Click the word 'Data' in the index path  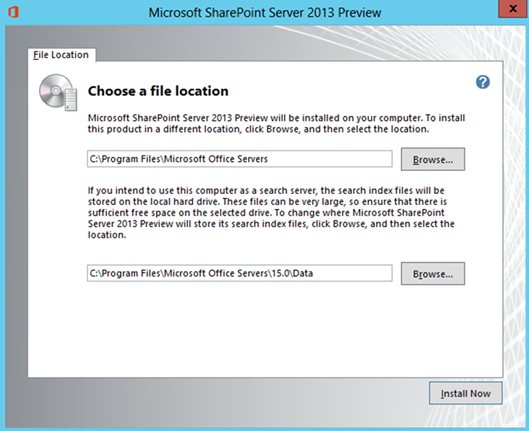pos(303,273)
